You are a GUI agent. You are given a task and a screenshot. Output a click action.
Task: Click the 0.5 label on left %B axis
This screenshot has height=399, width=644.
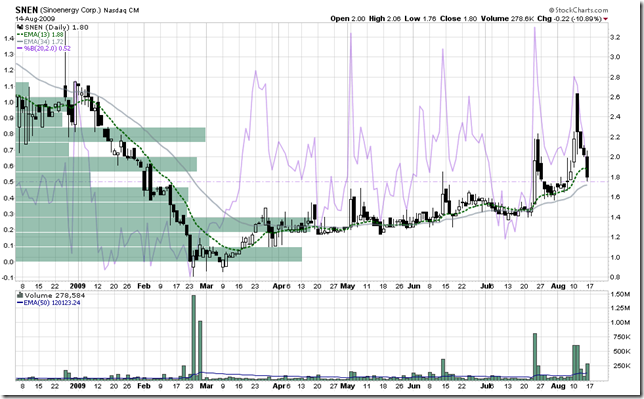coord(9,182)
